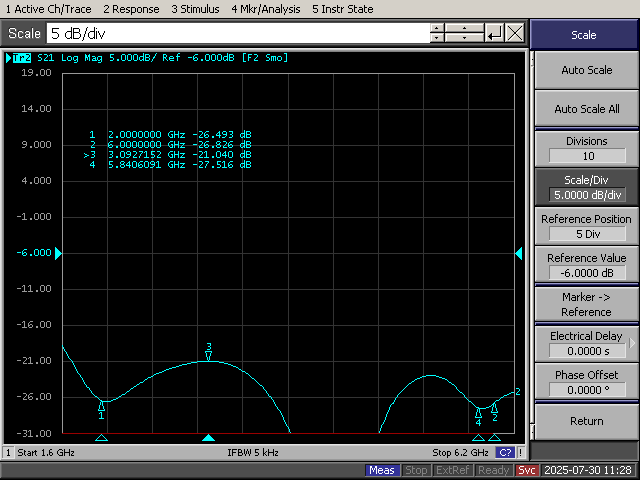
Task: Select the Tr2 trace label
Action: pyautogui.click(x=22, y=58)
